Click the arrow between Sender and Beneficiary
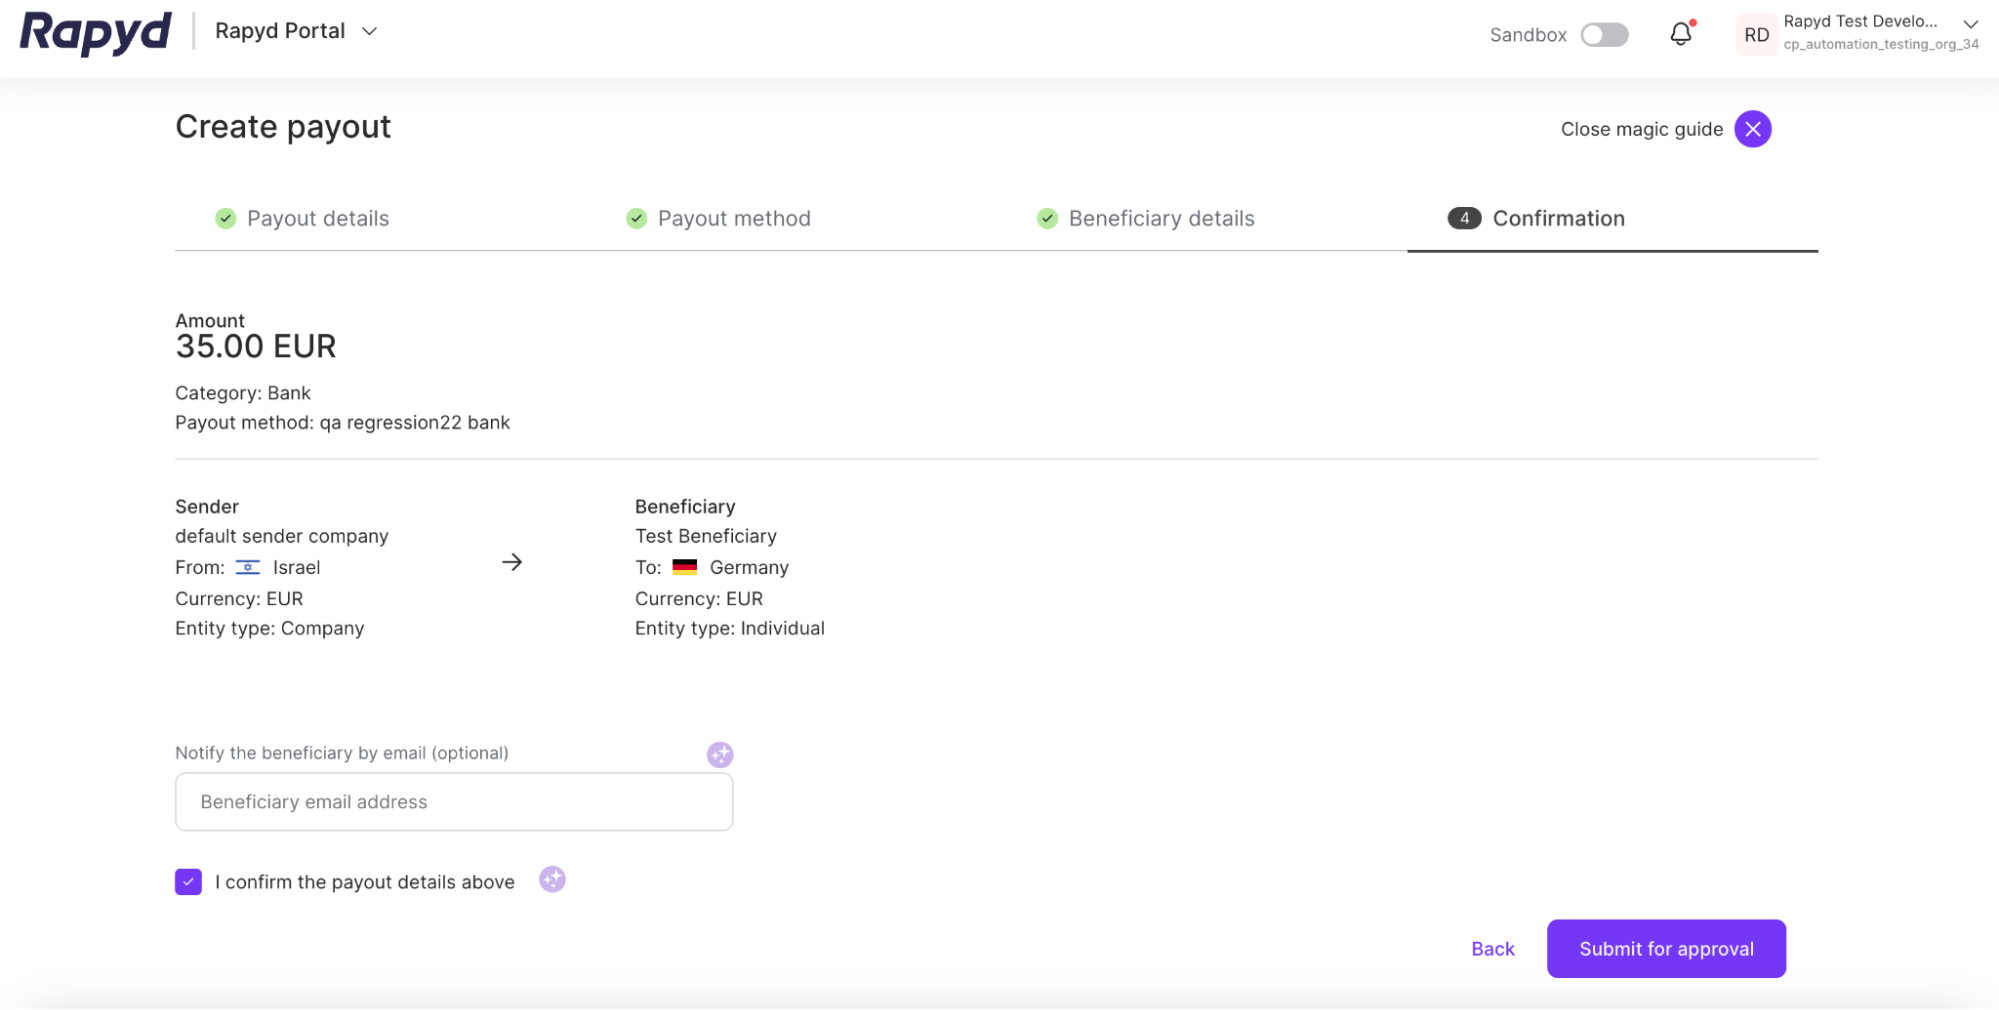This screenshot has width=1999, height=1010. pos(512,562)
